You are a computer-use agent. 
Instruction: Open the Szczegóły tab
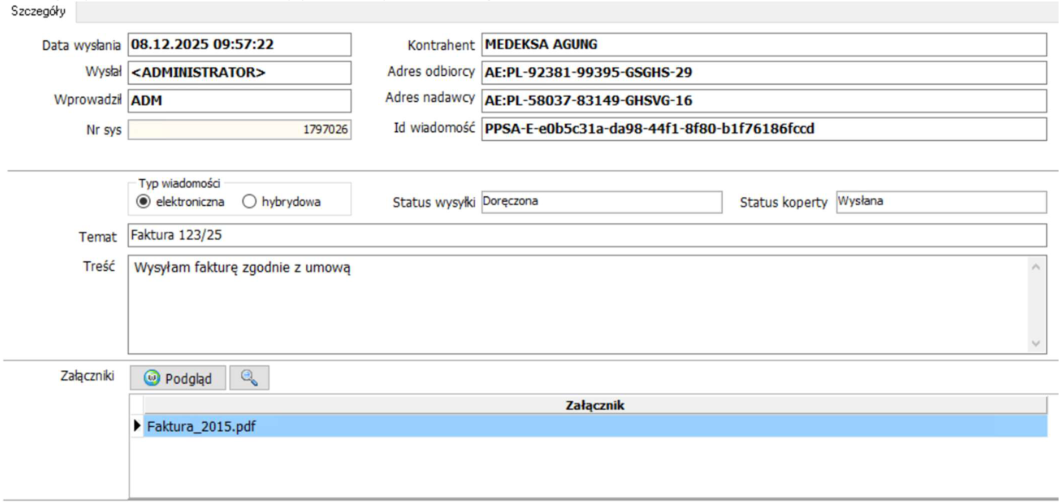(x=38, y=11)
